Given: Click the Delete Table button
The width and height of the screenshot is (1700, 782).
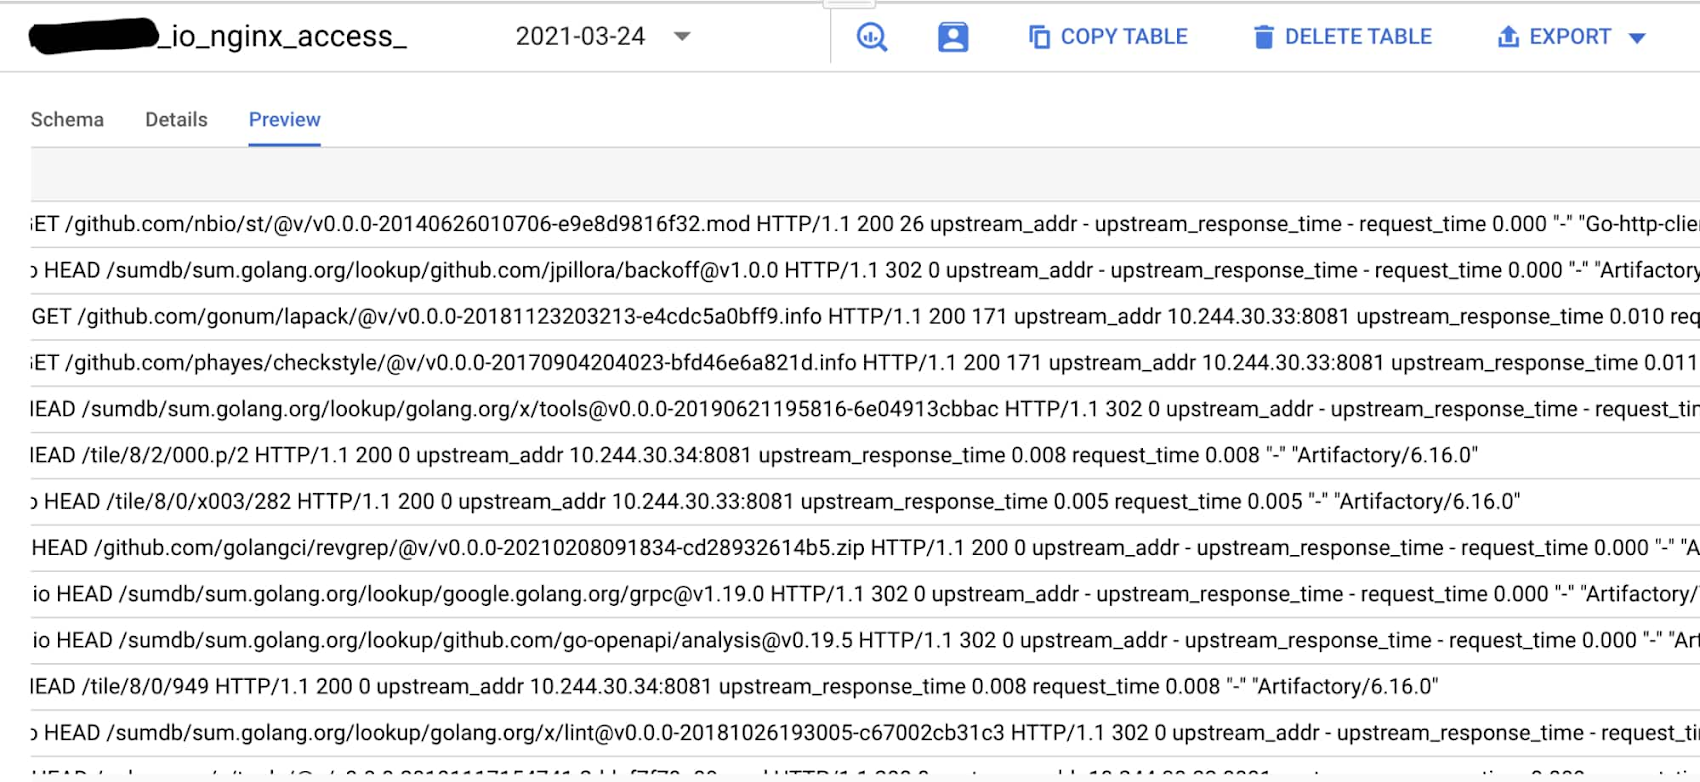Looking at the screenshot, I should pyautogui.click(x=1343, y=37).
